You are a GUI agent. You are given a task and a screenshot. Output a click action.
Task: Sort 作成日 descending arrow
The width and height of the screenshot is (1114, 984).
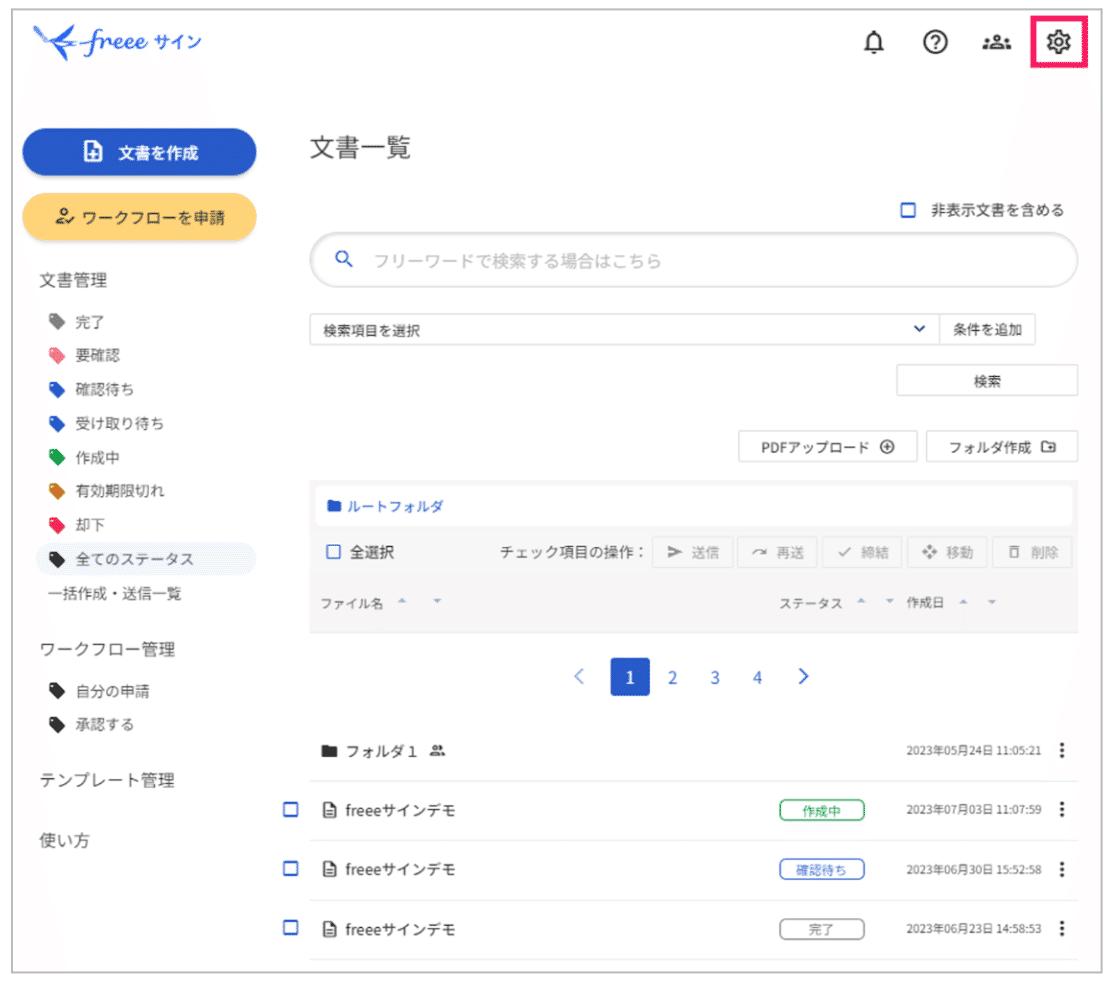coord(992,602)
